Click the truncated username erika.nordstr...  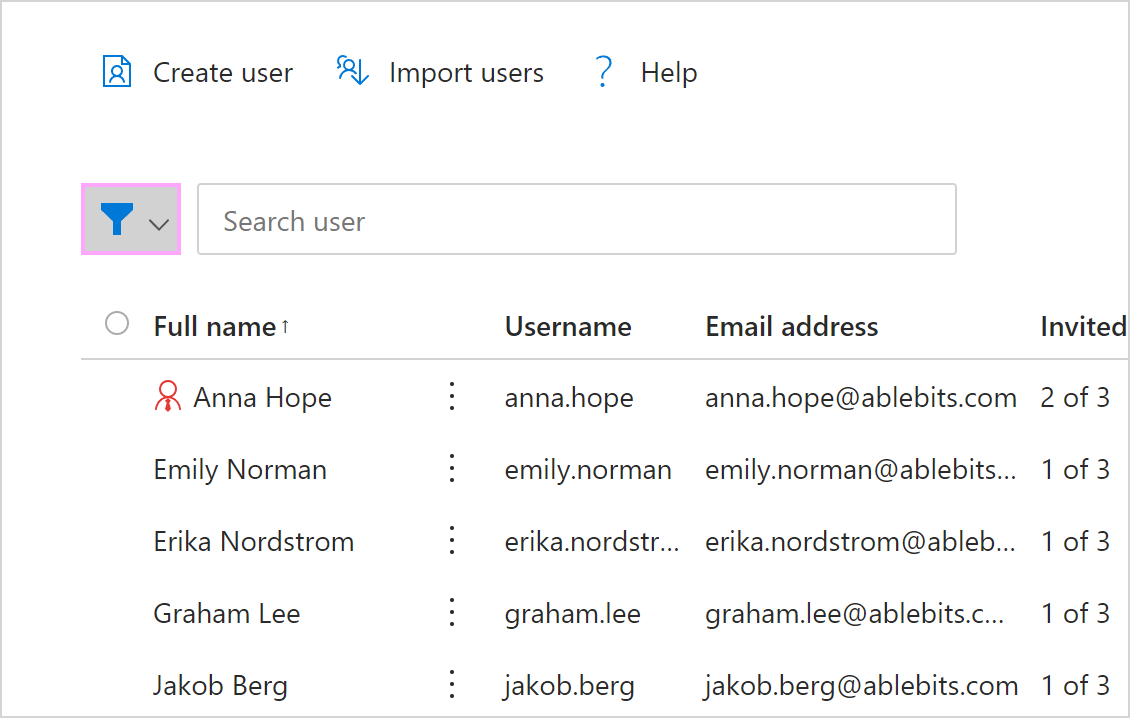(592, 541)
